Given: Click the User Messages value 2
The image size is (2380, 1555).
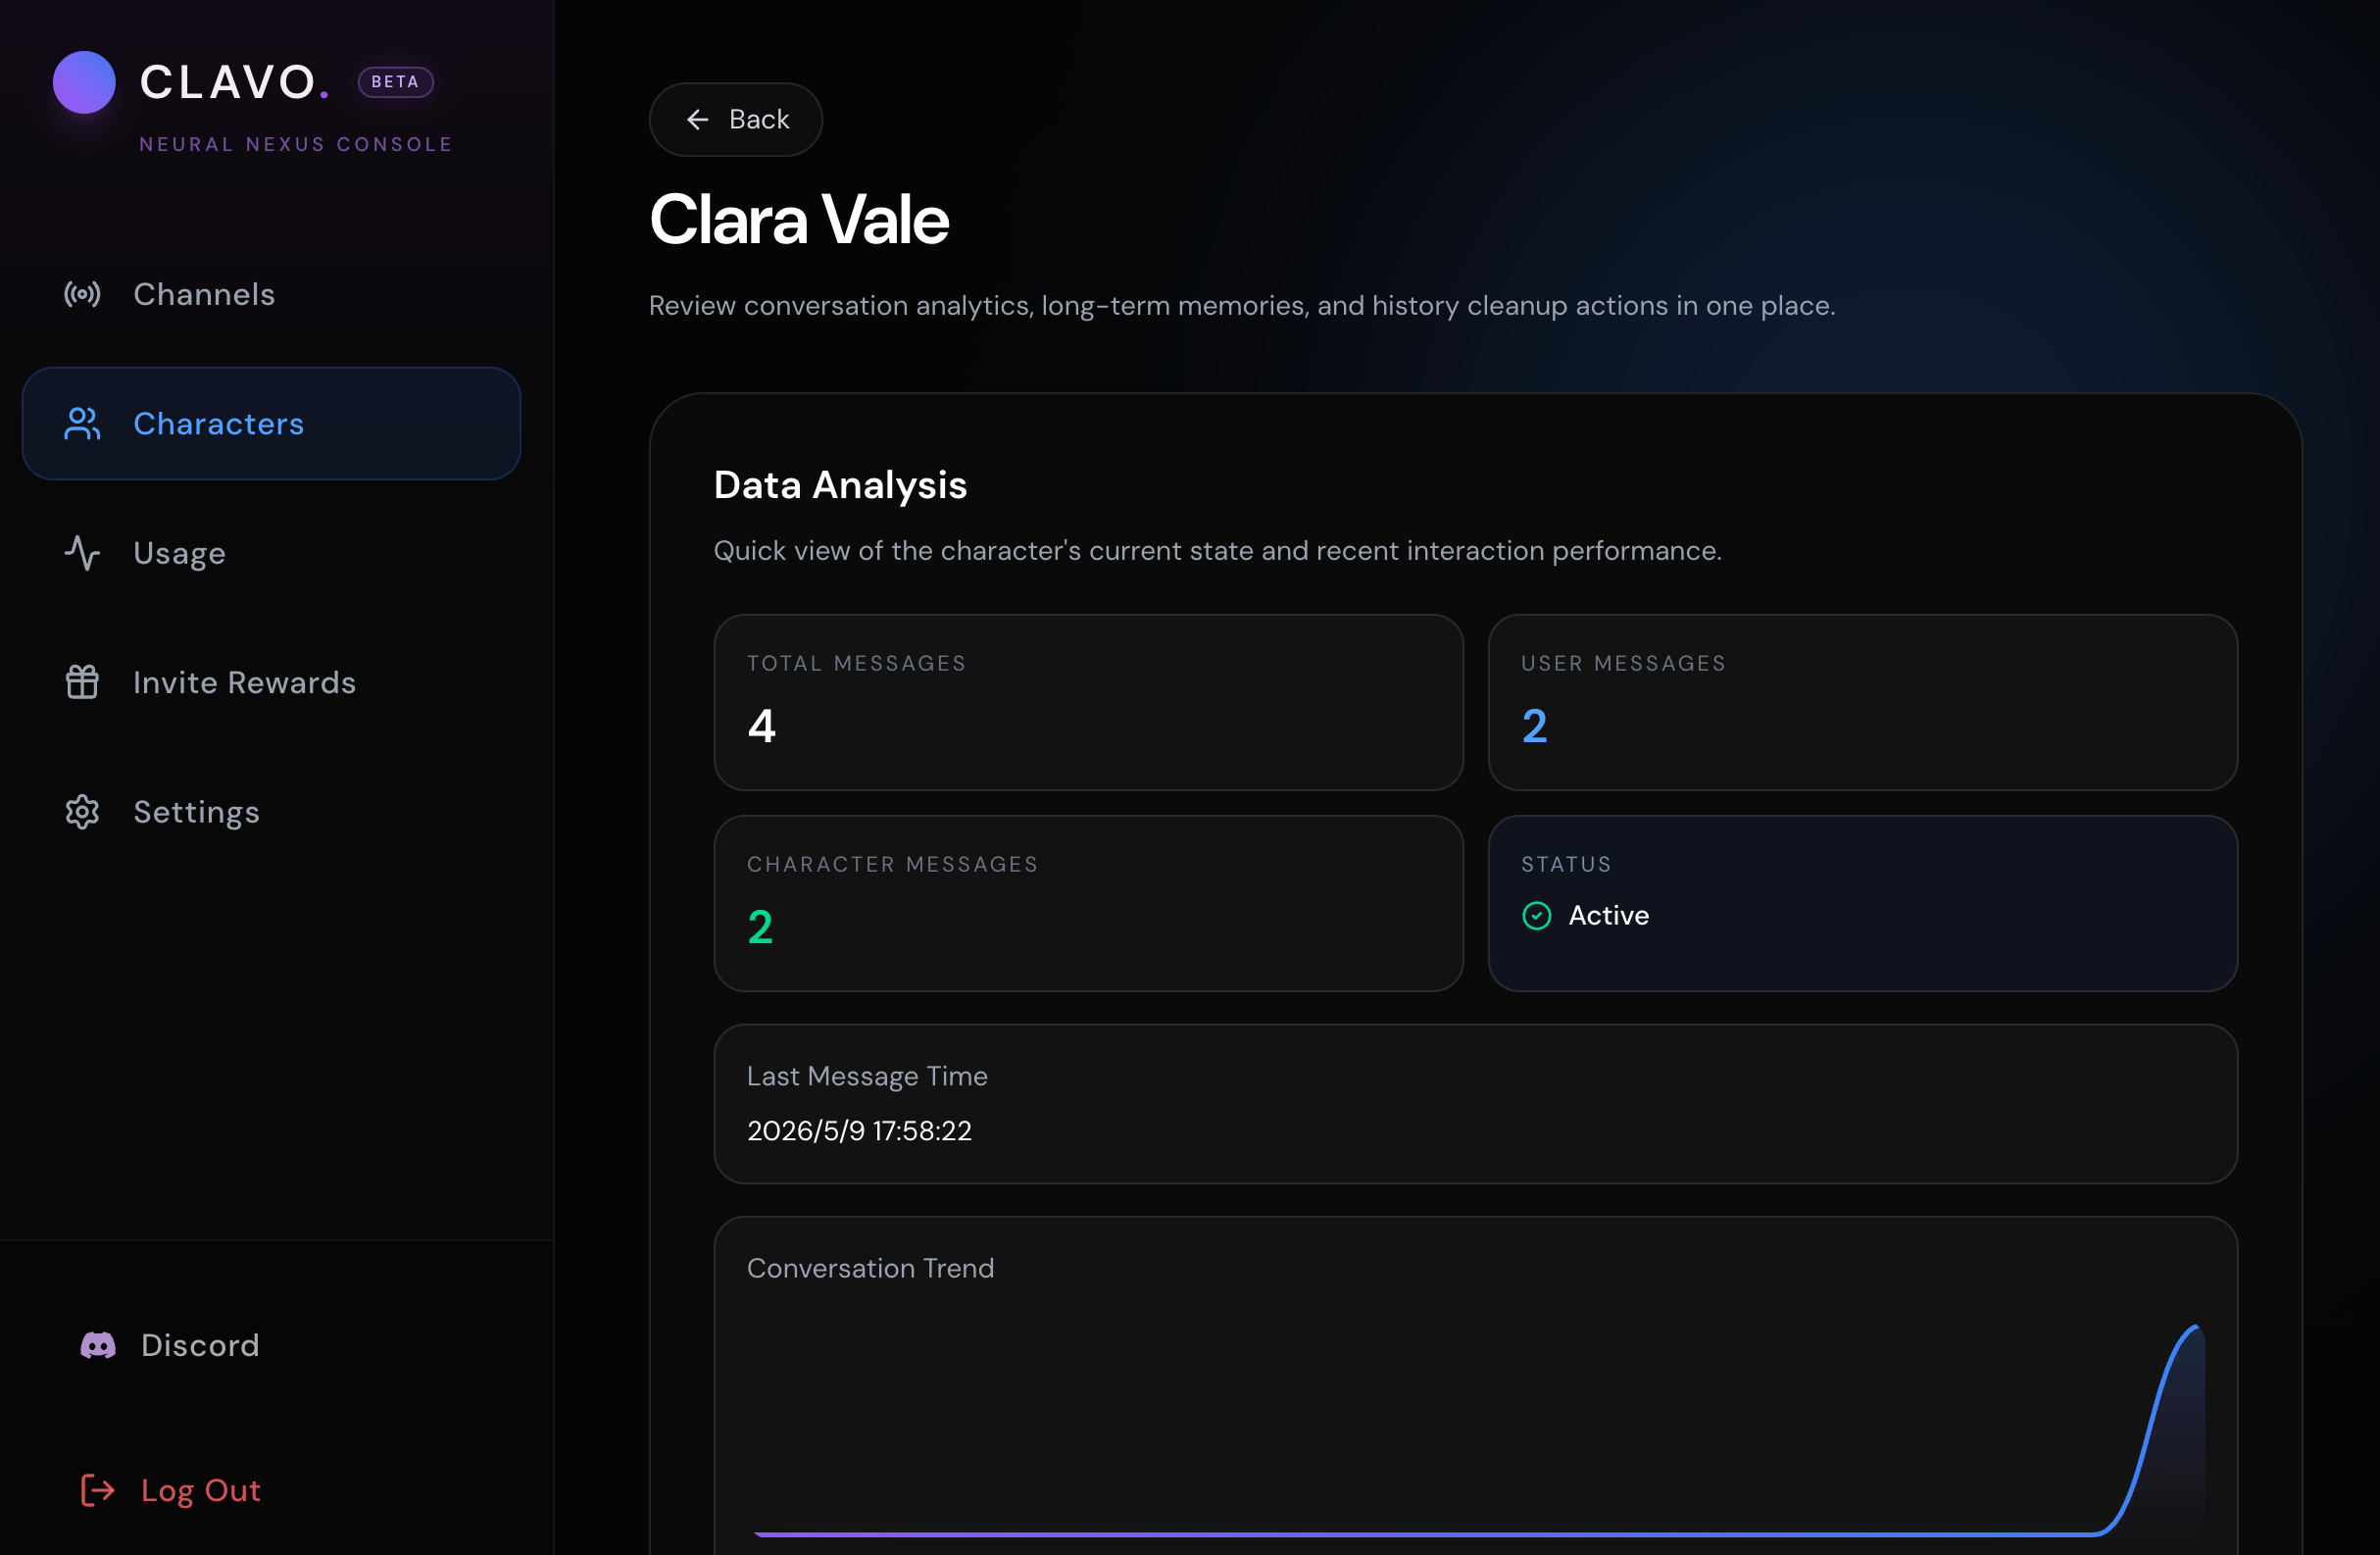Looking at the screenshot, I should point(1535,725).
